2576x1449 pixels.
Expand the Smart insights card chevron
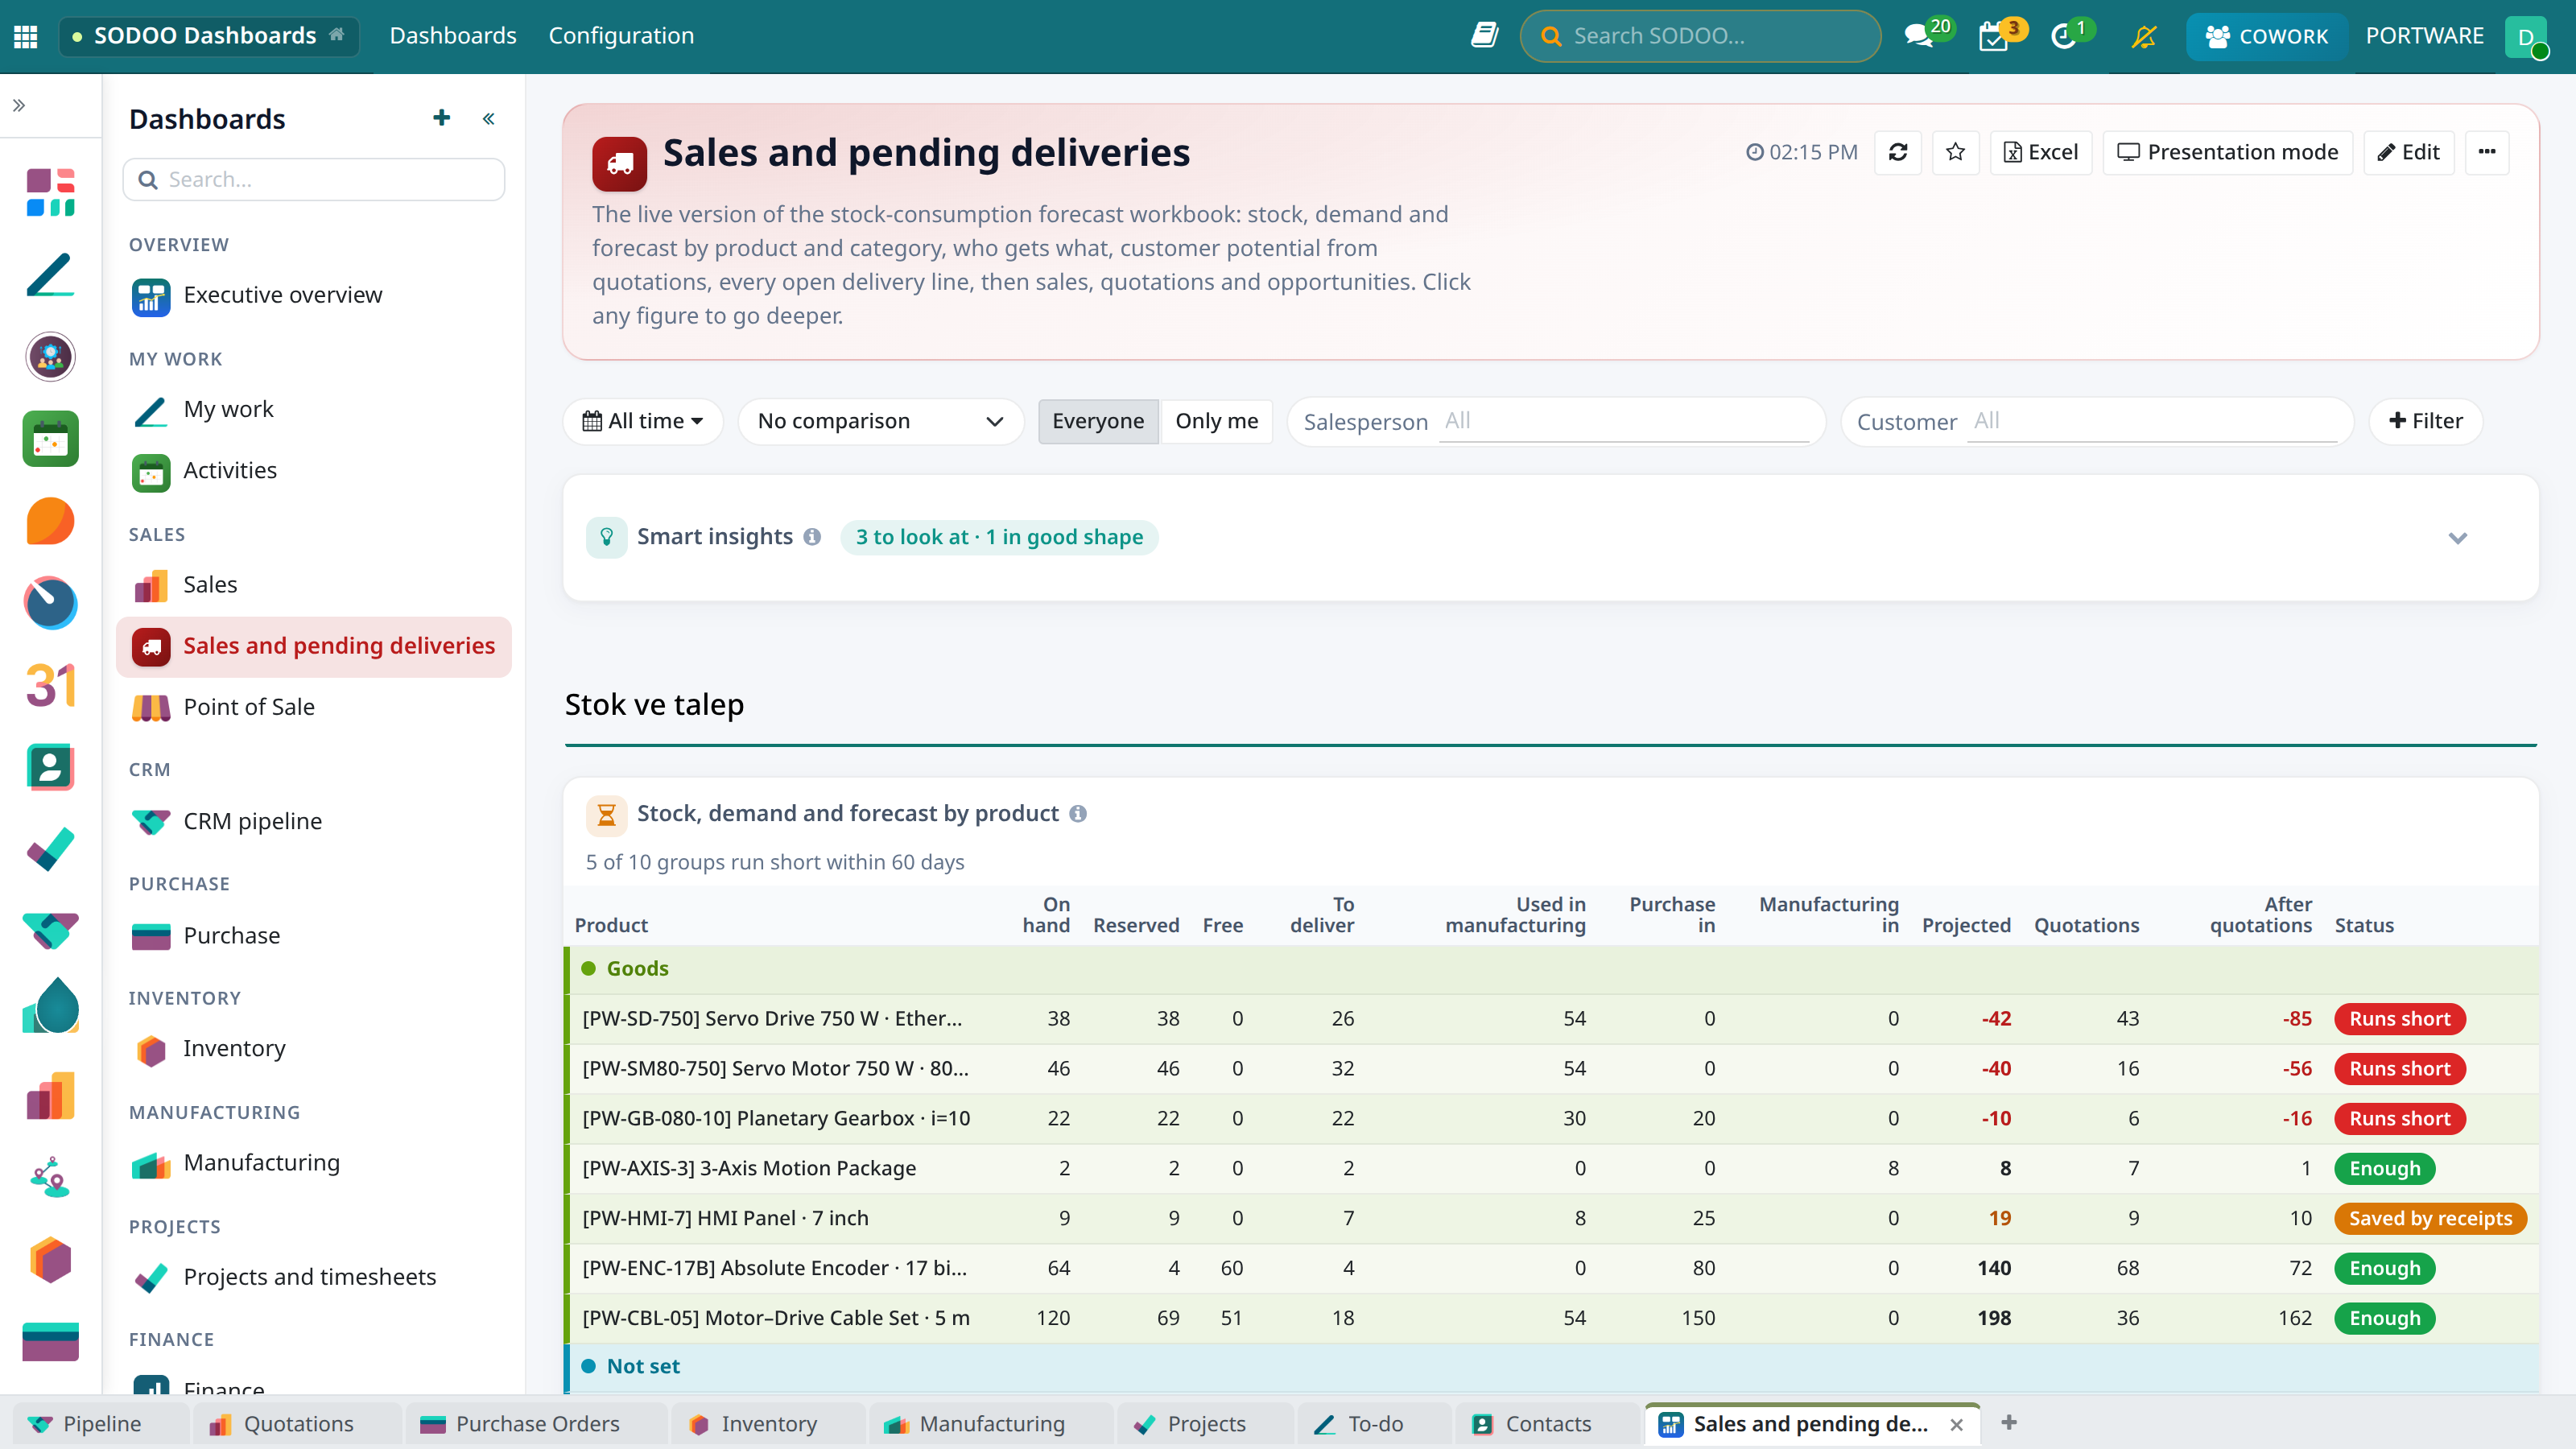click(2457, 538)
